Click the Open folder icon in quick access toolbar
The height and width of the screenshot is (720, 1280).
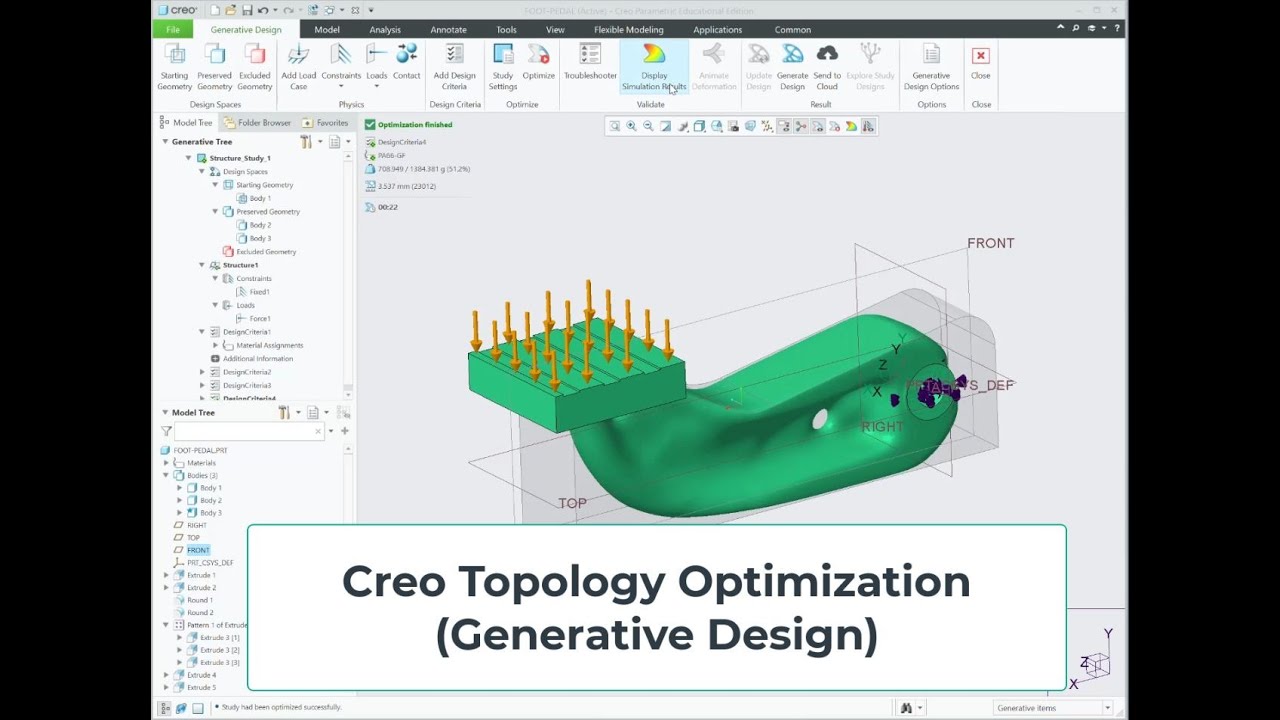230,10
